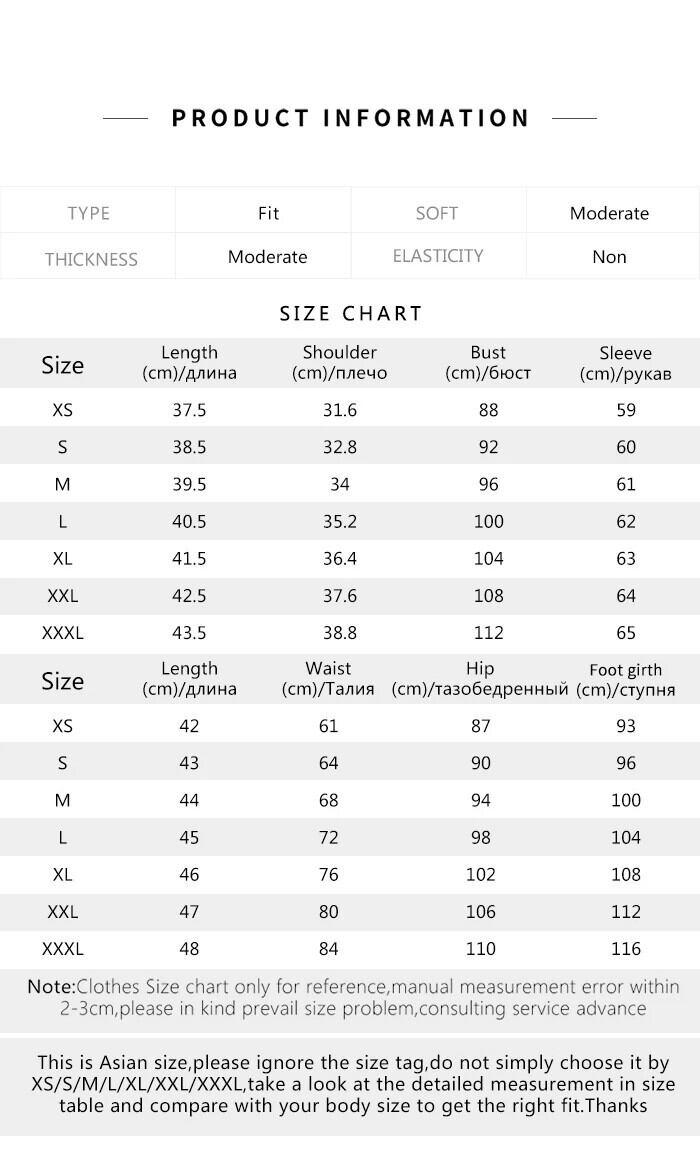
Task: Select the THICKNESS label cell
Action: [90, 259]
